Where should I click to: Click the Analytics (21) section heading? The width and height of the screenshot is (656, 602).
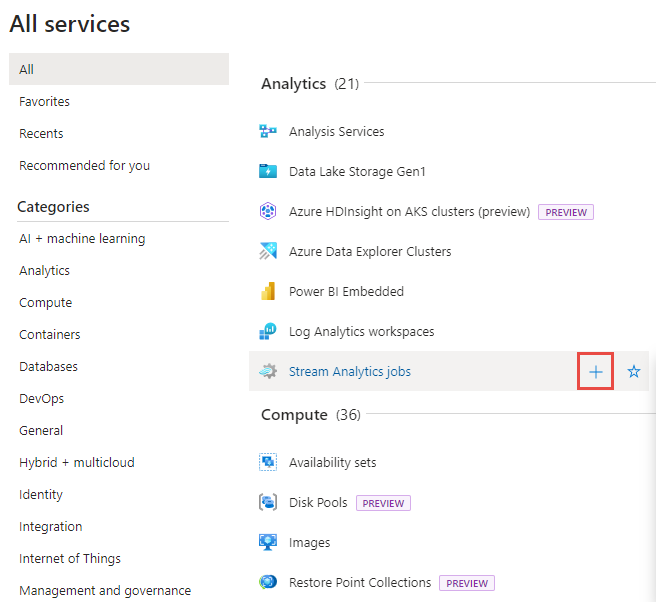click(x=310, y=84)
